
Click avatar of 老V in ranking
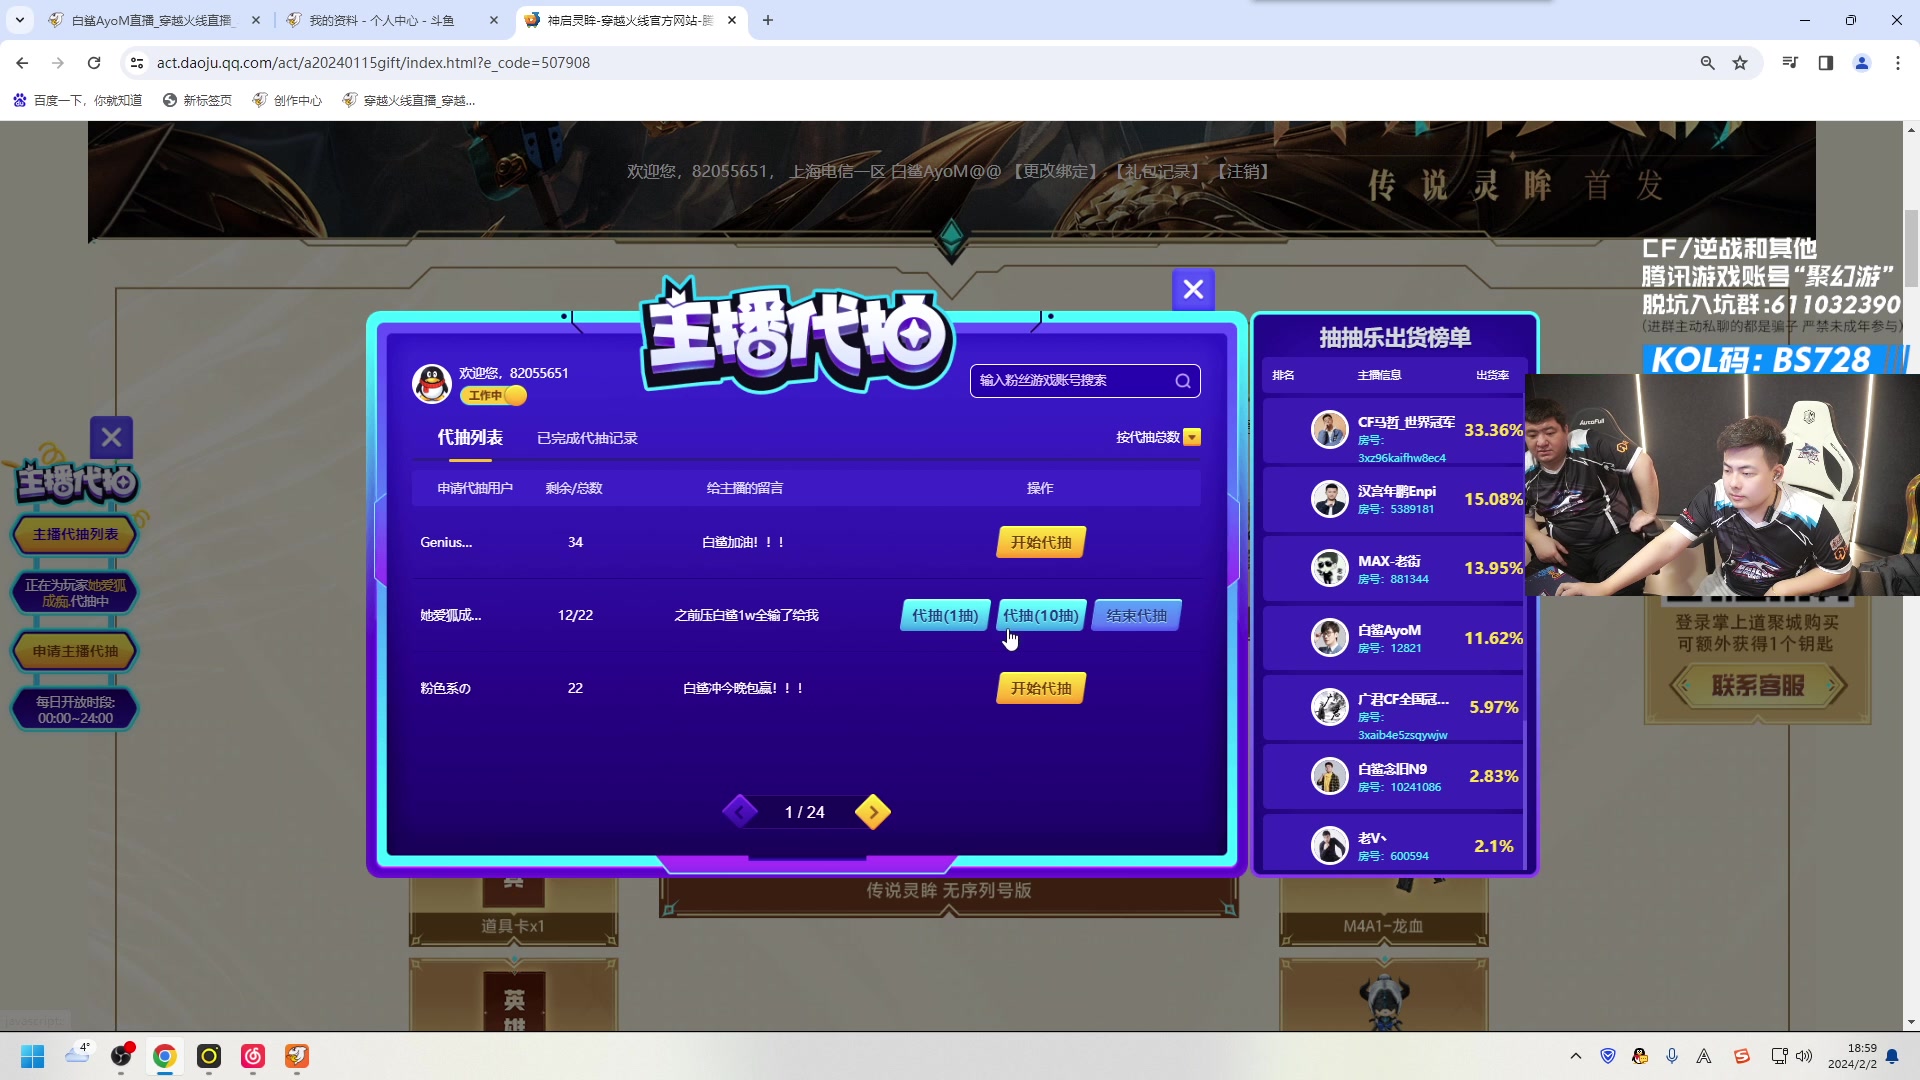1330,845
